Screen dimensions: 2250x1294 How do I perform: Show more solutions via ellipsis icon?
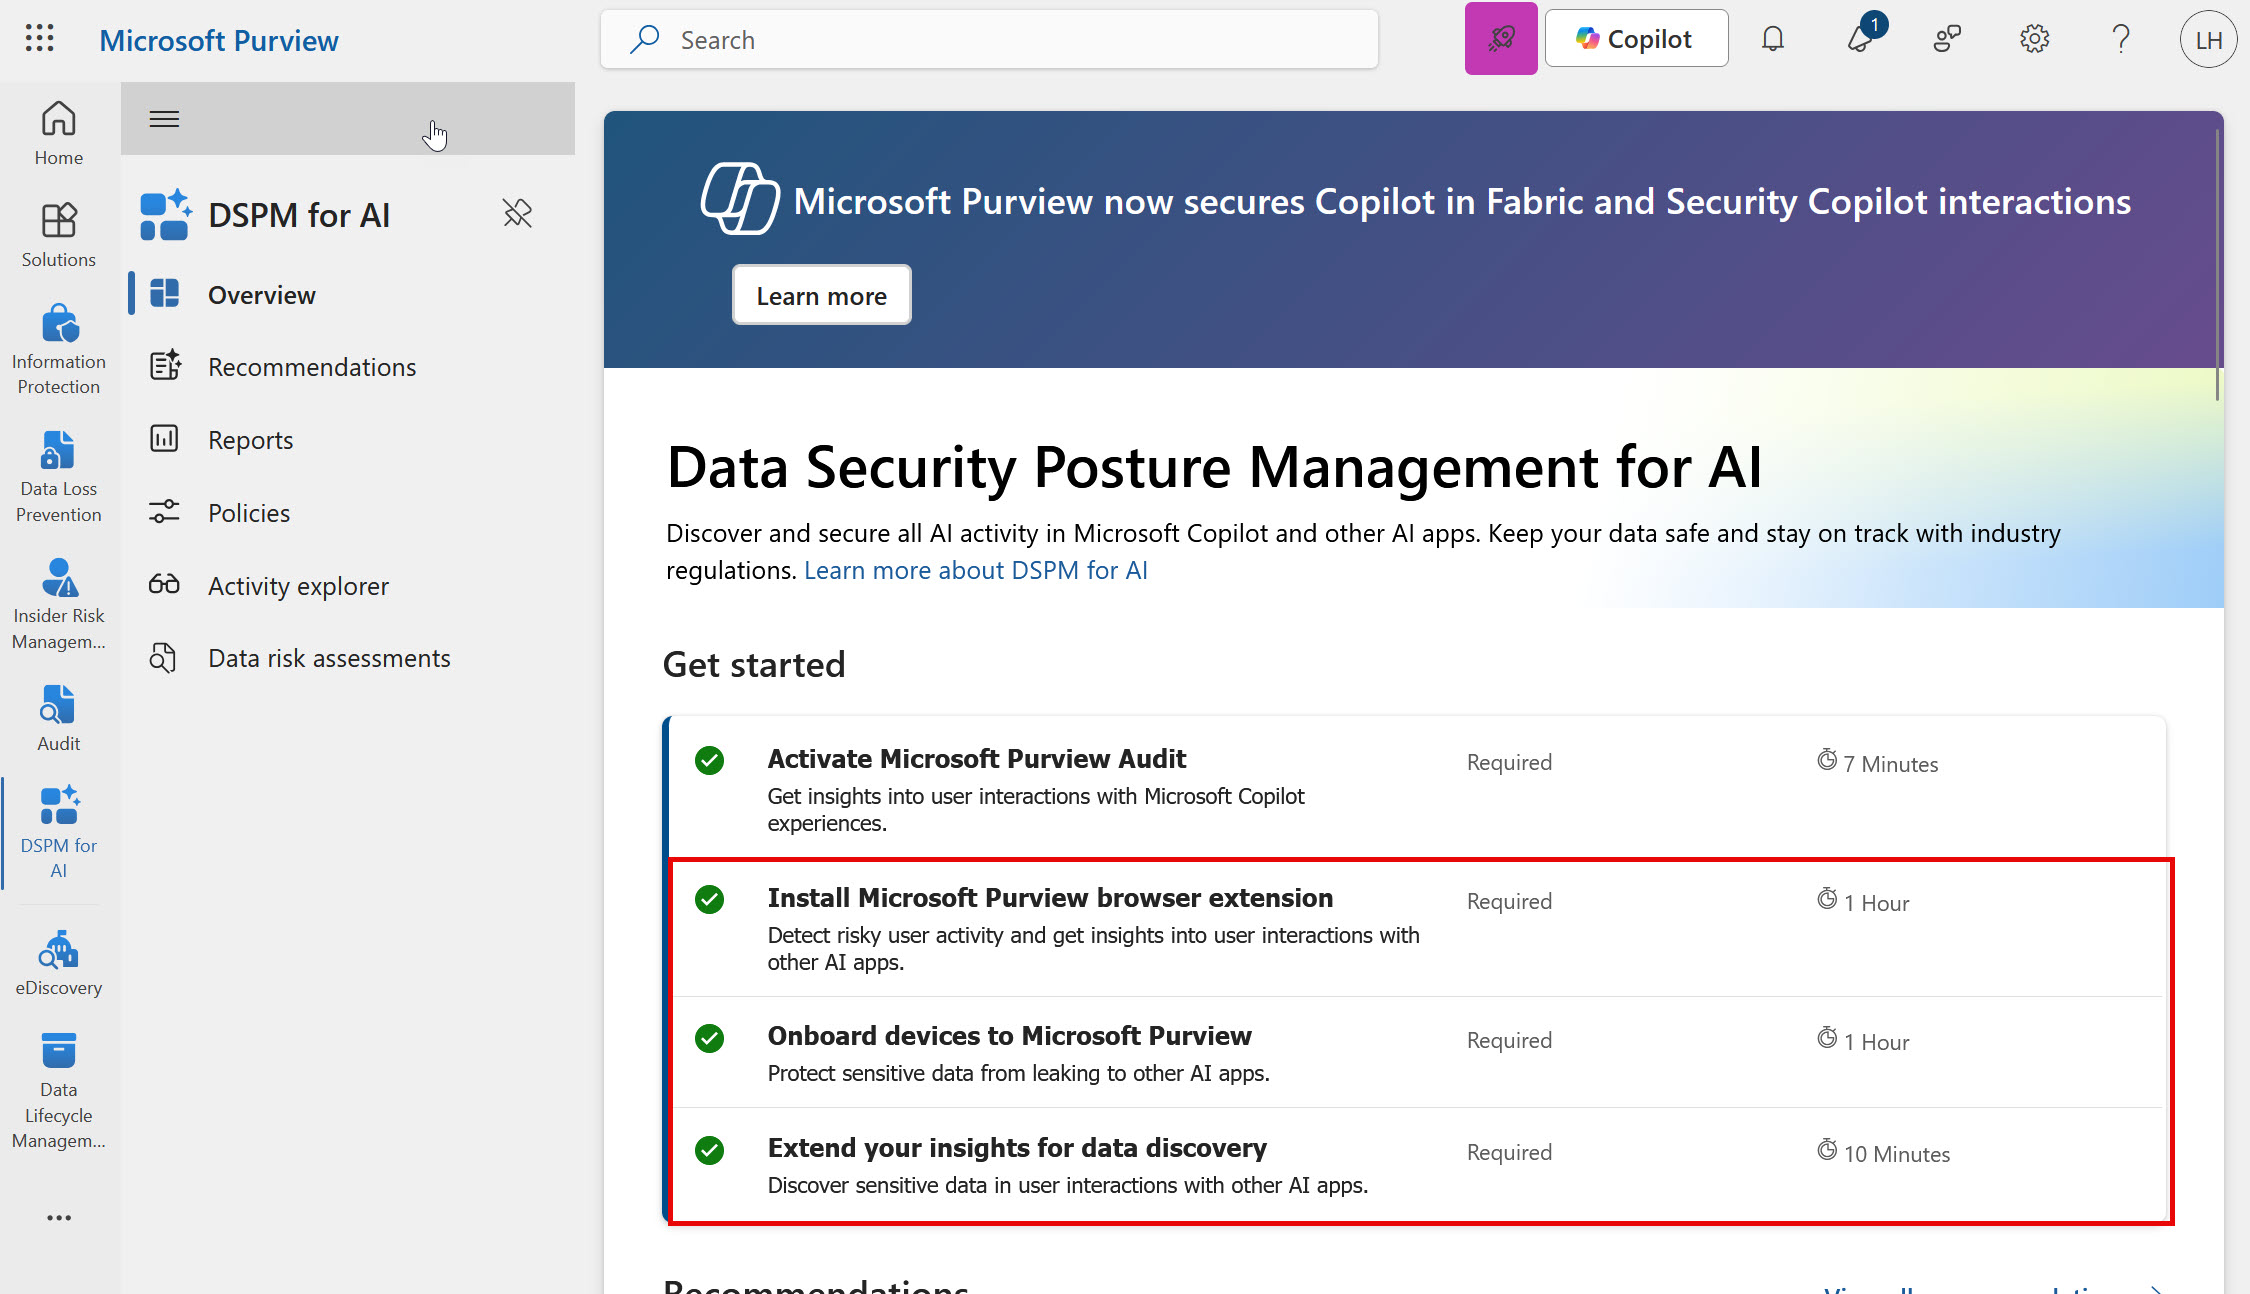pyautogui.click(x=59, y=1217)
